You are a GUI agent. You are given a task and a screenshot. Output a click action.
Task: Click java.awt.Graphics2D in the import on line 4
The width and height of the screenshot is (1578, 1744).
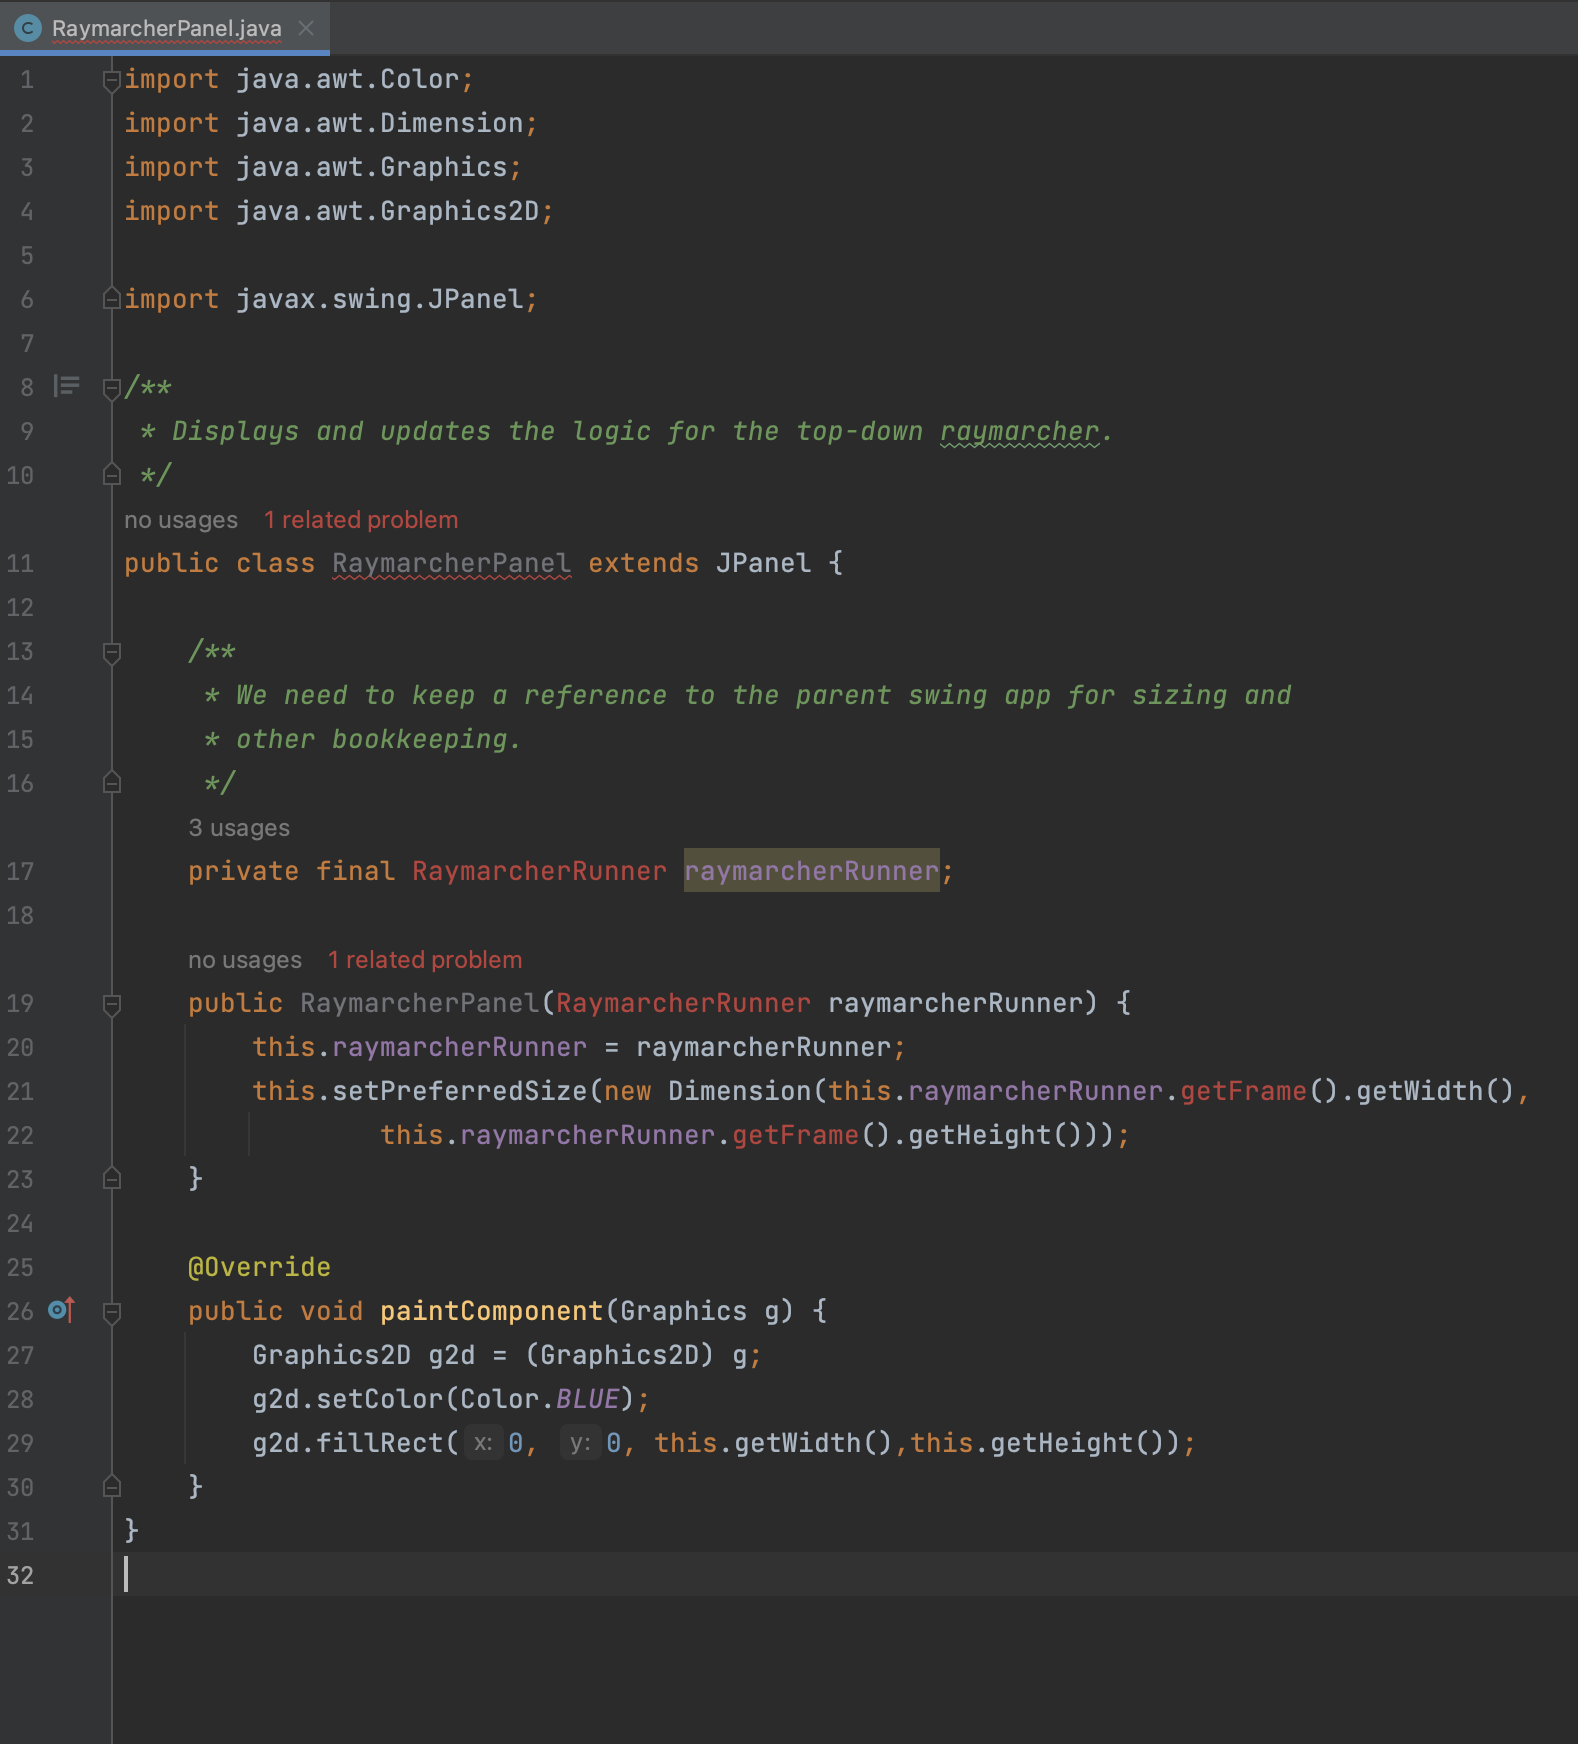coord(388,211)
